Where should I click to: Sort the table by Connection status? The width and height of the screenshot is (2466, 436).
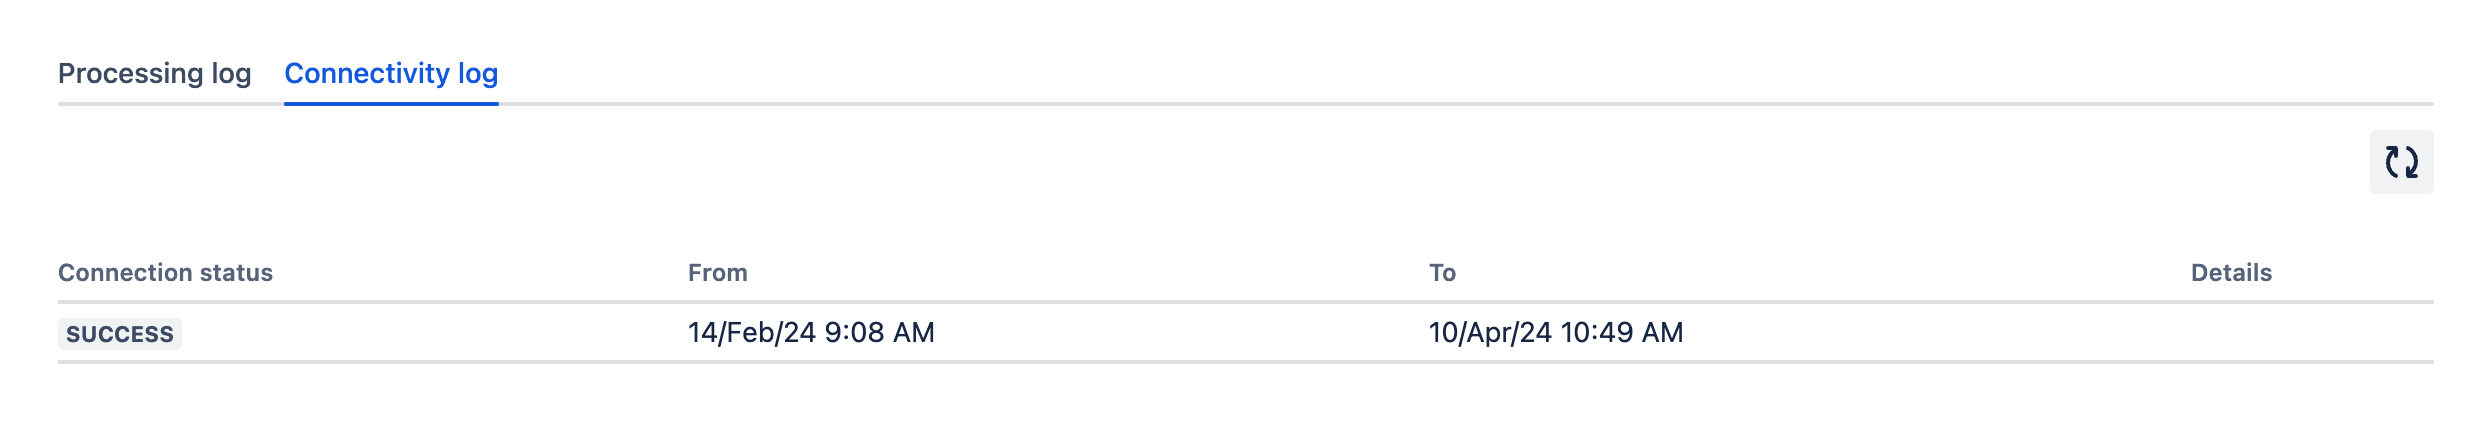point(165,273)
